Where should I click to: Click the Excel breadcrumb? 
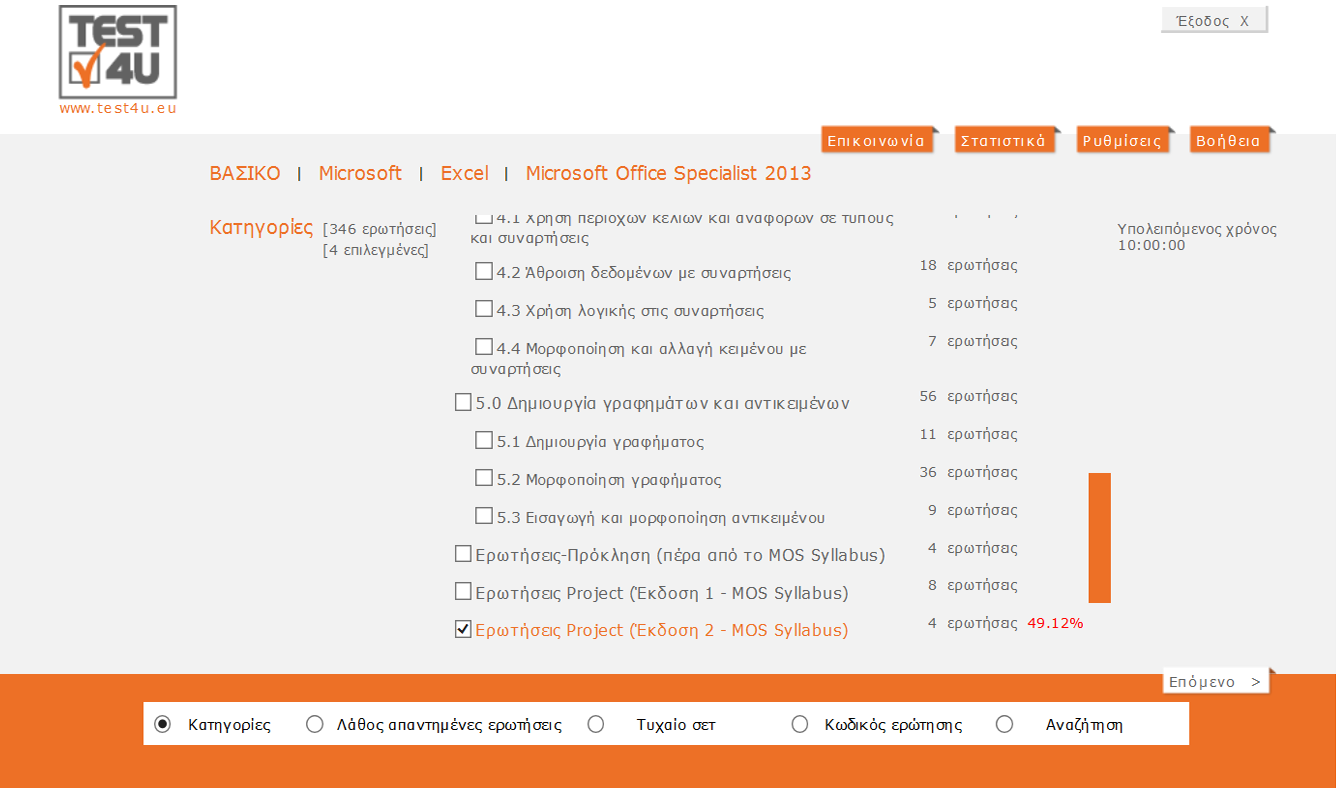[465, 173]
